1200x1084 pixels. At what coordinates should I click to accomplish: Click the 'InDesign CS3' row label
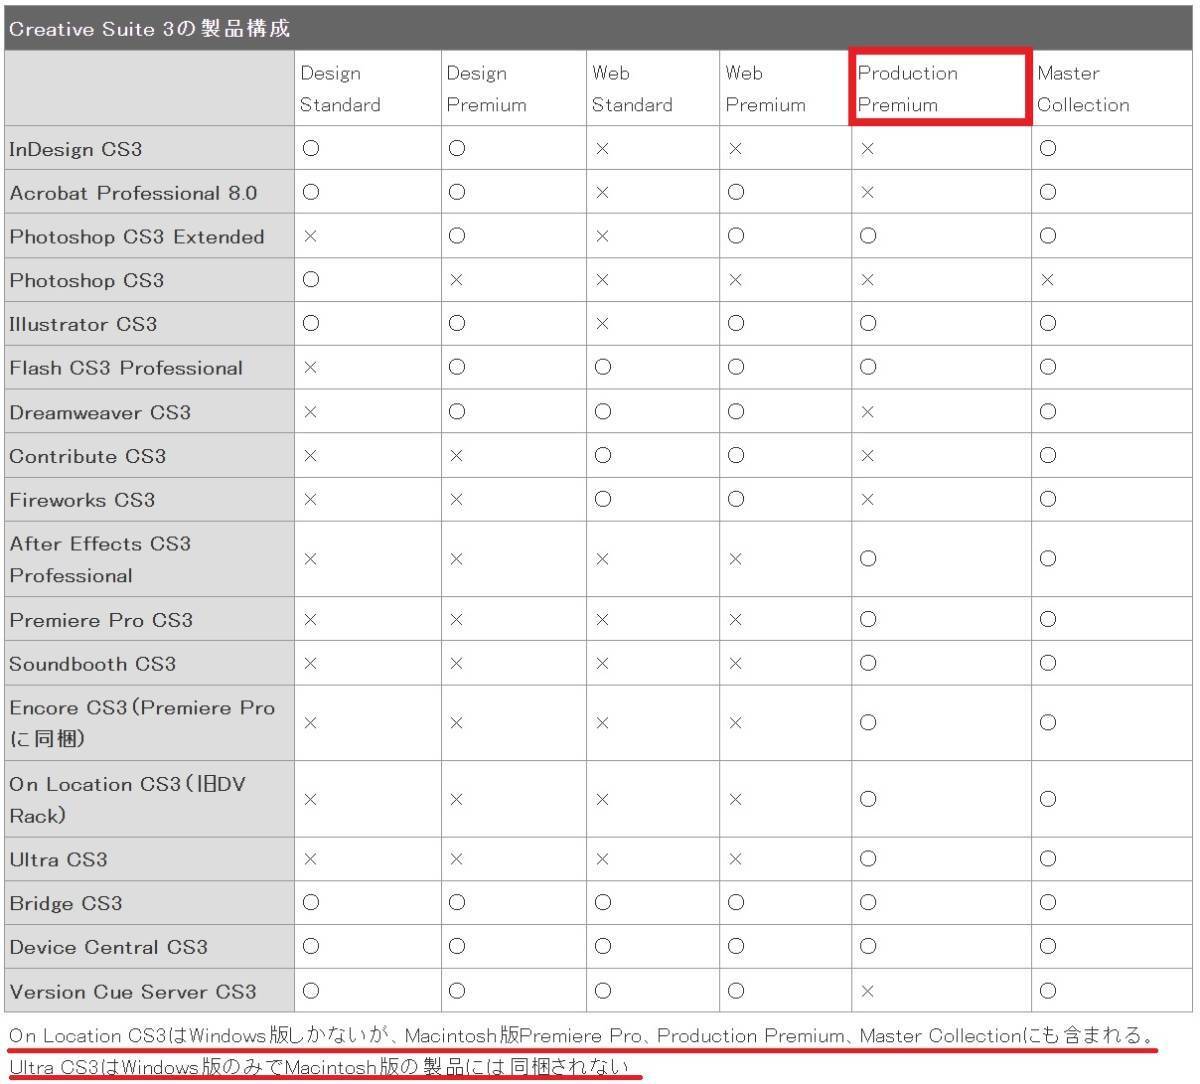pos(76,149)
